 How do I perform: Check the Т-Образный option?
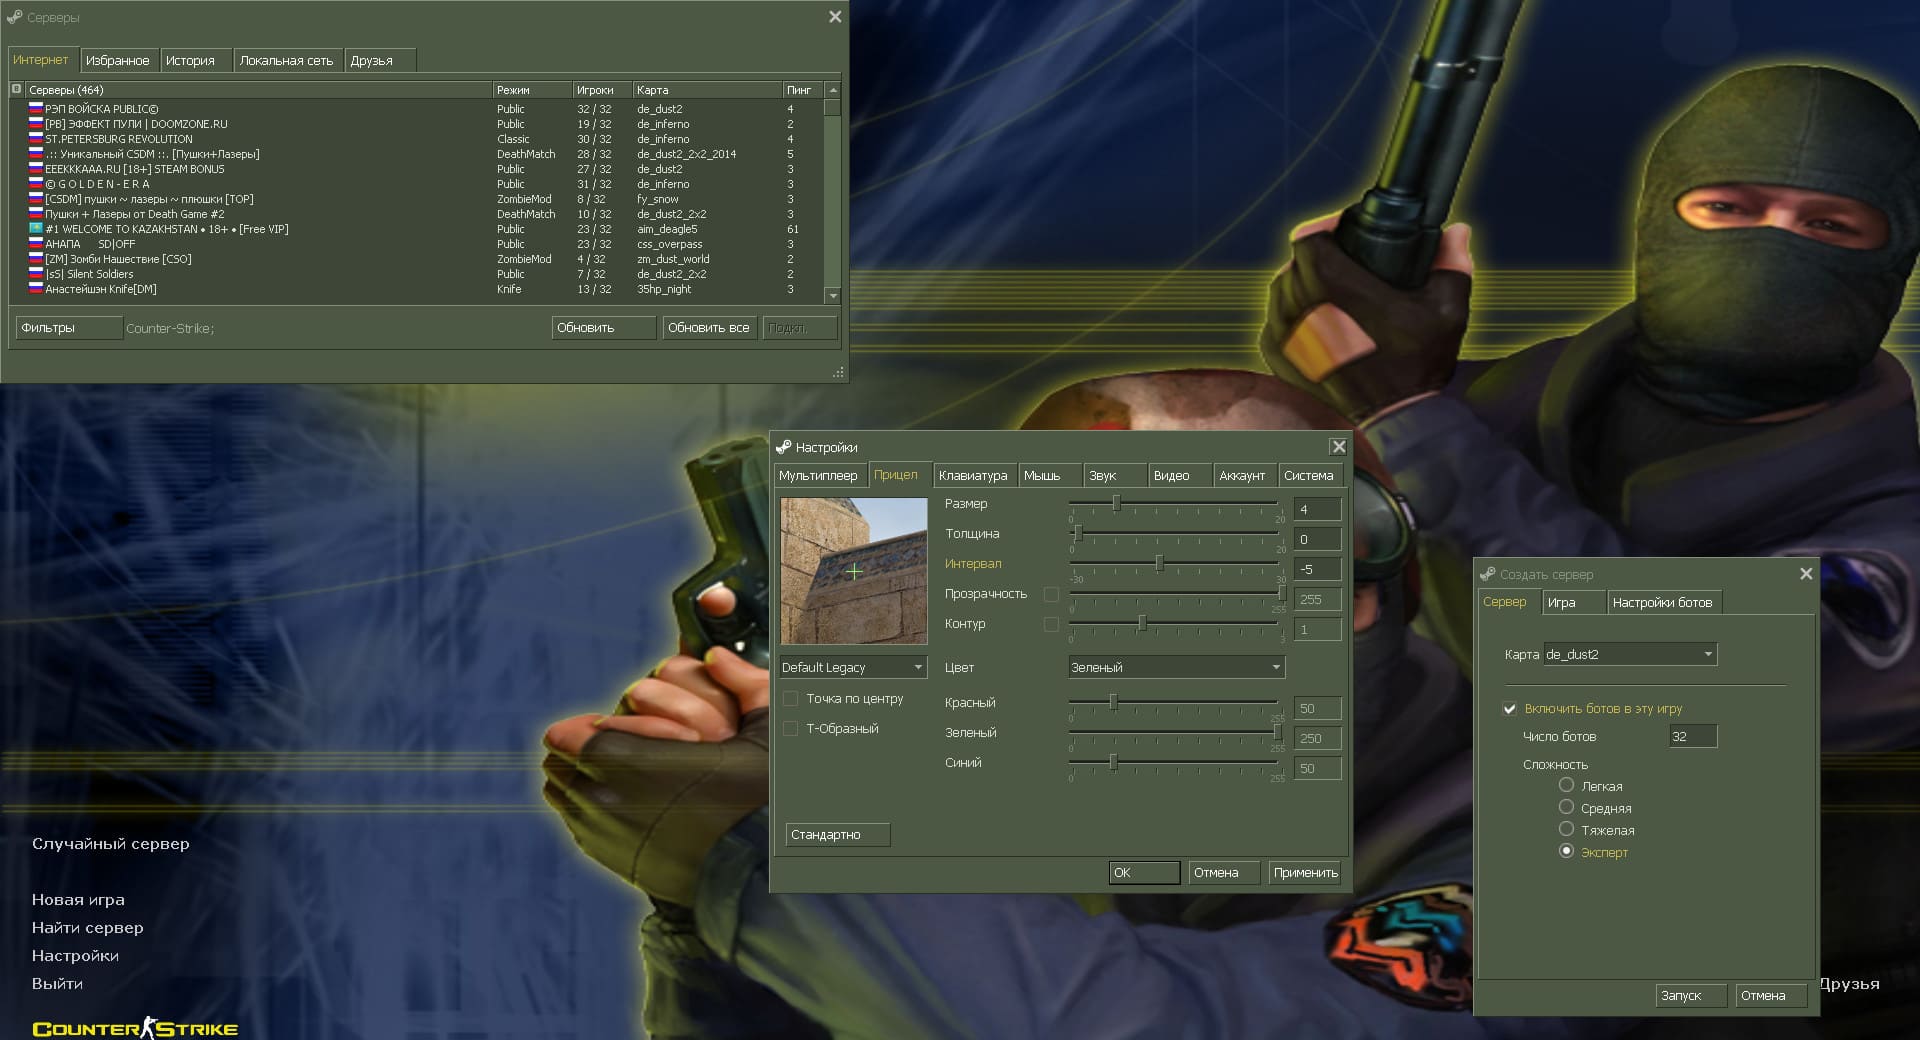coord(791,729)
